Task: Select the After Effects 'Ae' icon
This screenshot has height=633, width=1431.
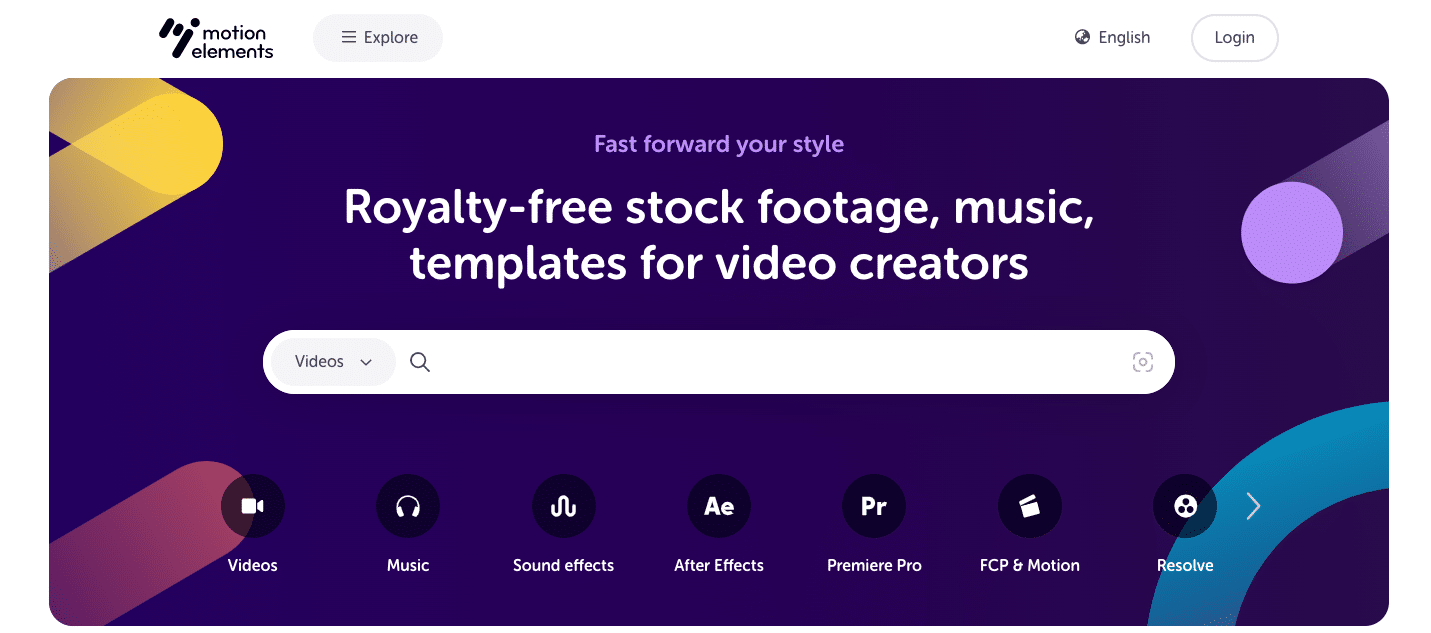Action: coord(718,506)
